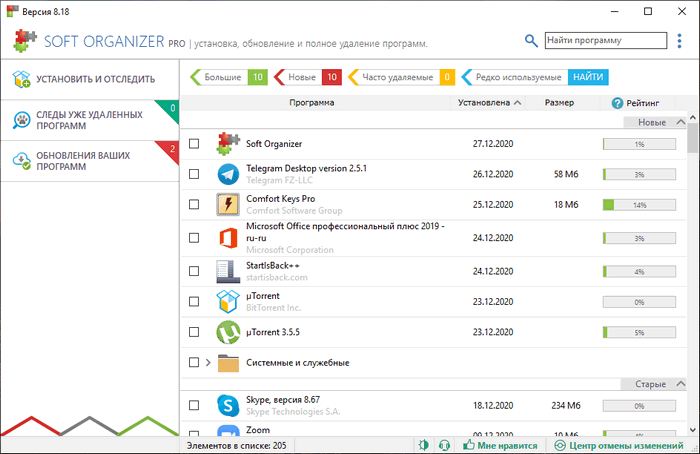Viewport: 700px width, 454px height.
Task: Click the BitTorrent Inc. µTorrent box icon
Action: click(x=228, y=302)
